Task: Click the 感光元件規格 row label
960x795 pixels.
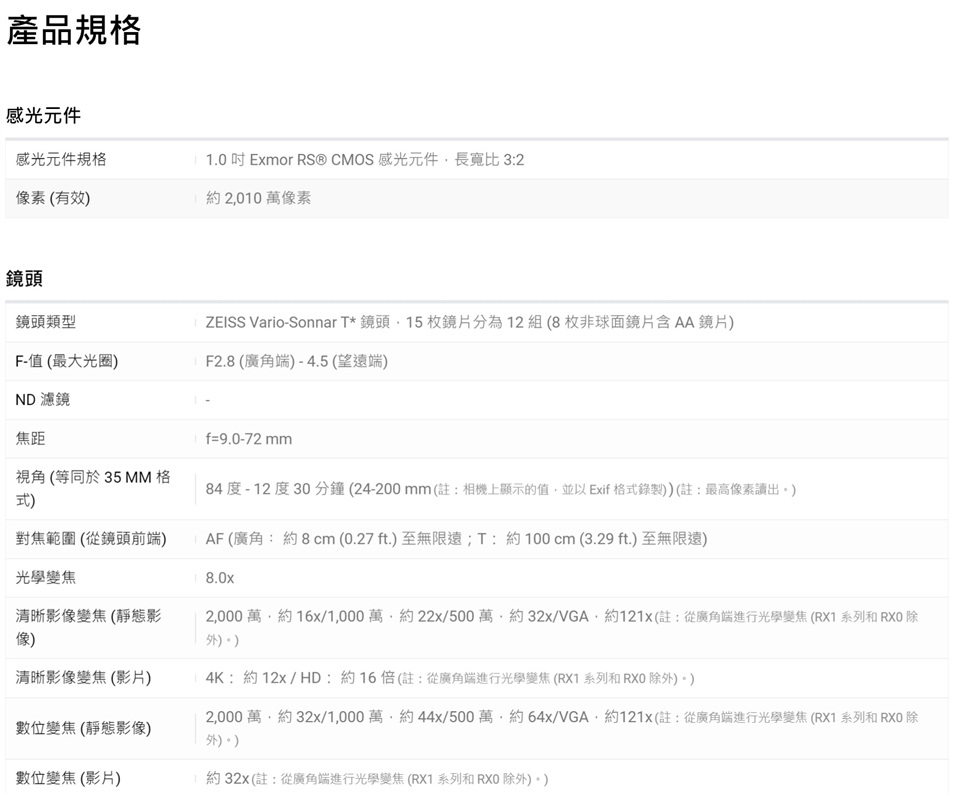Action: coord(61,159)
